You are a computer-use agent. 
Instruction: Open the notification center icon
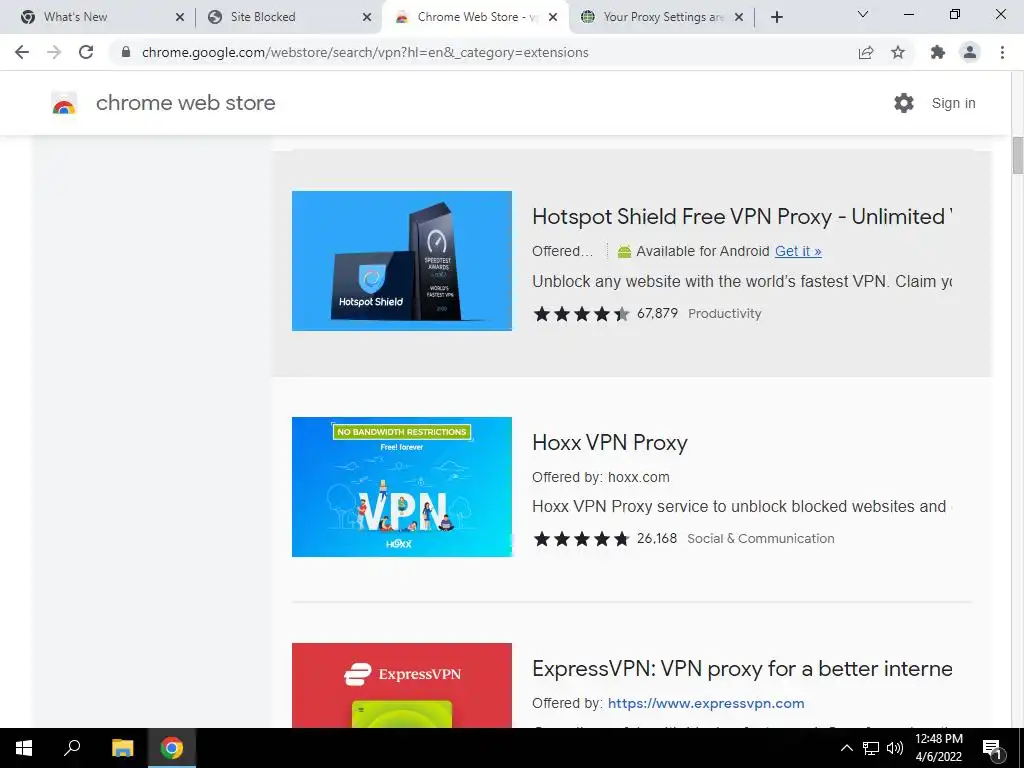(x=993, y=749)
